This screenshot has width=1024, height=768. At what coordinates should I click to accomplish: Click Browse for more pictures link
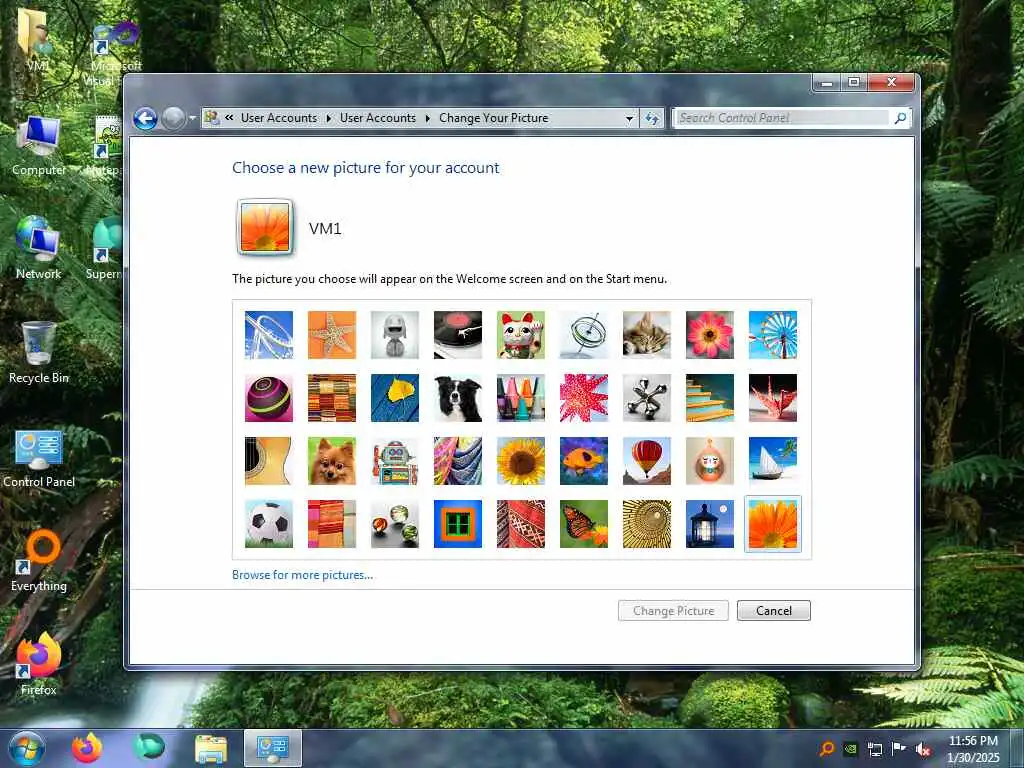(302, 575)
